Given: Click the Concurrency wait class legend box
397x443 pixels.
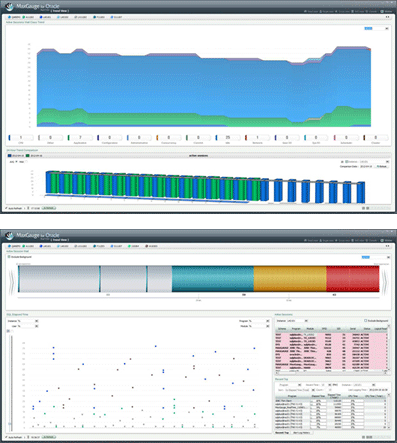Looking at the screenshot, I should coord(169,138).
